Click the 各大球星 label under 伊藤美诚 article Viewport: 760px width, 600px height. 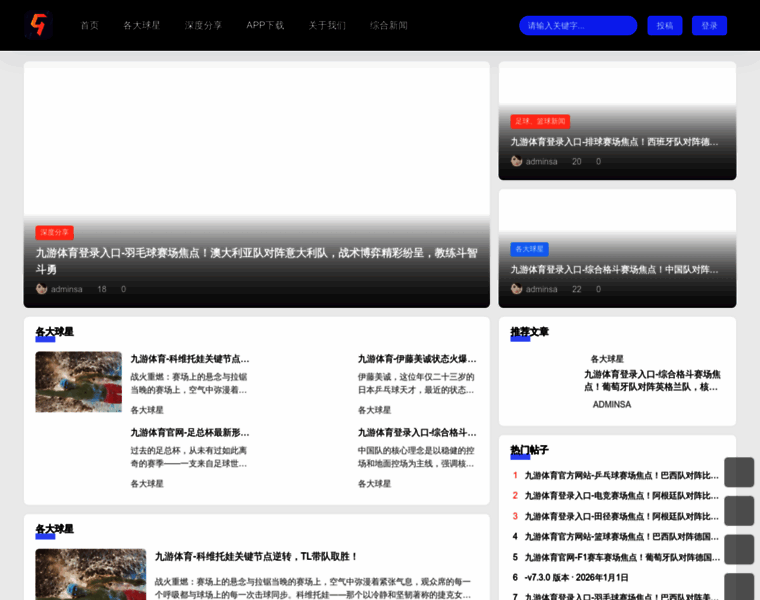pos(374,410)
